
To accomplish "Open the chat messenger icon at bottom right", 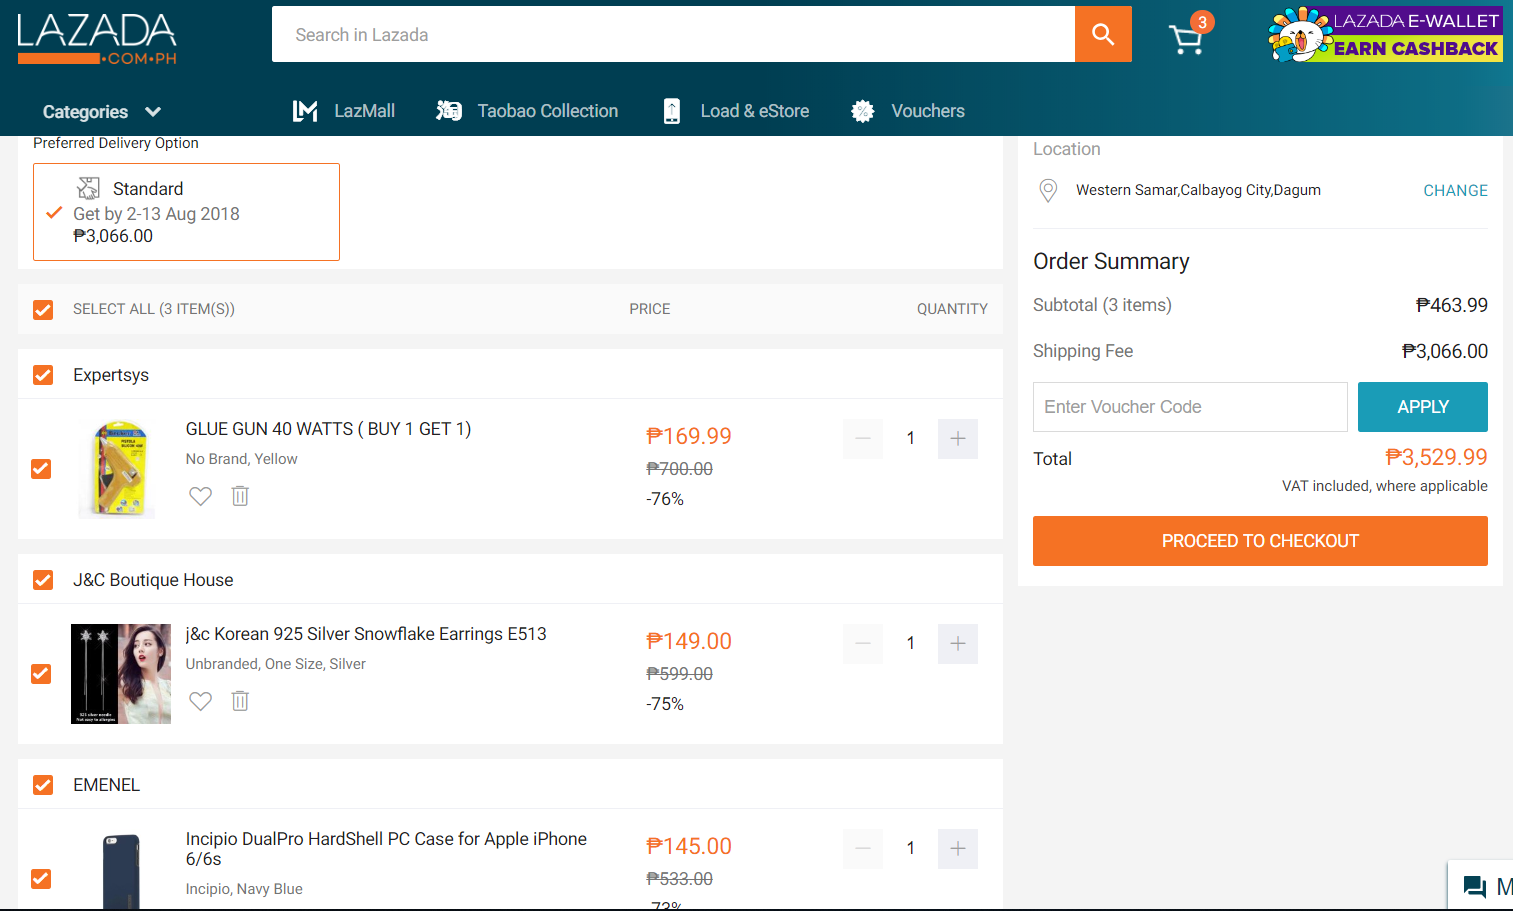I will 1474,886.
